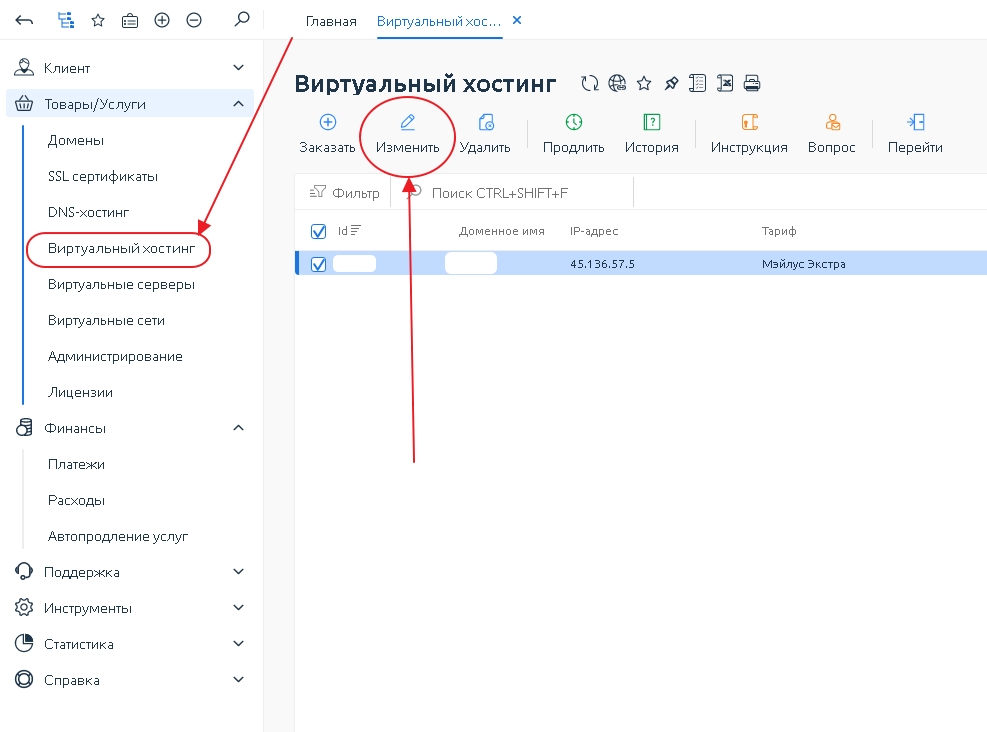This screenshot has height=732, width=987.
Task: Open the Фильтр panel
Action: point(344,193)
